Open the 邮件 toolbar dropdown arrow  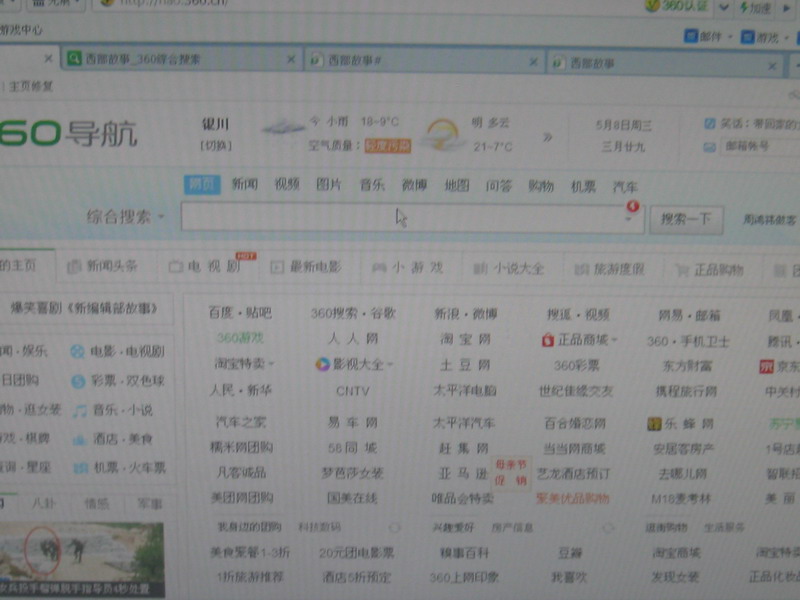click(x=730, y=37)
